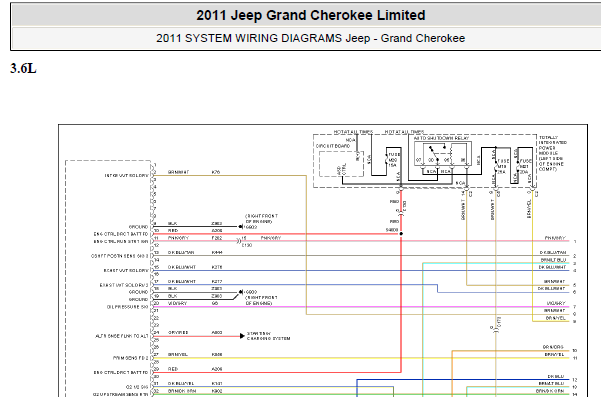Click the relay terminal "86" label
This screenshot has width=601, height=397.
463,160
